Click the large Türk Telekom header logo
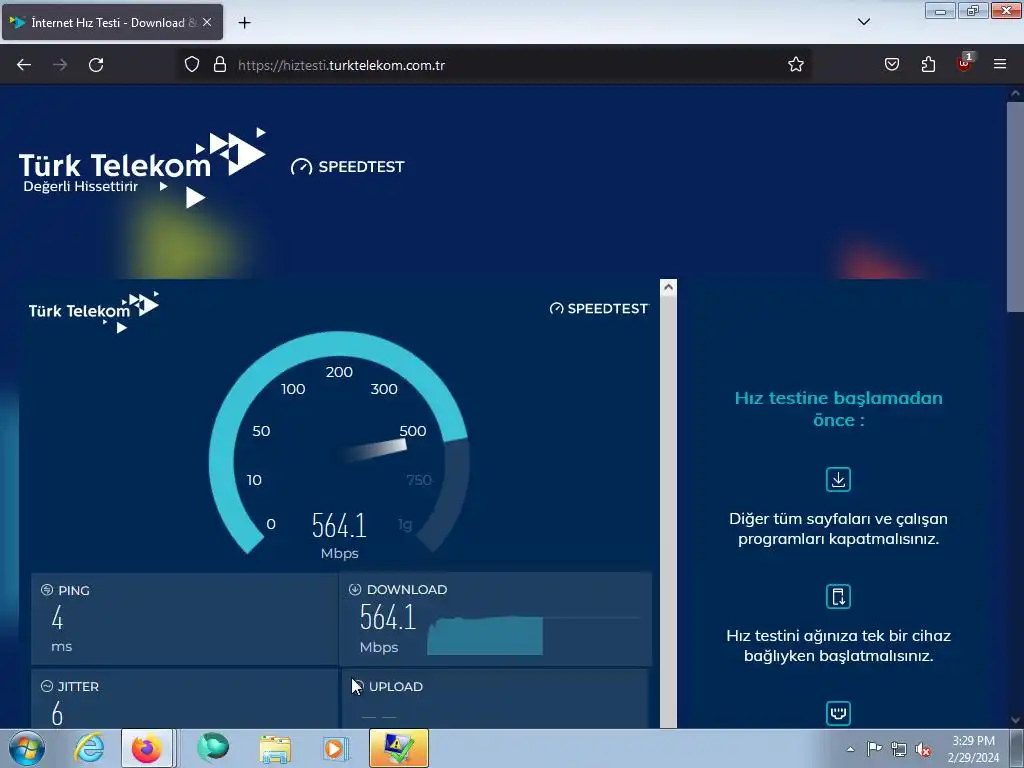This screenshot has width=1024, height=768. pyautogui.click(x=142, y=168)
